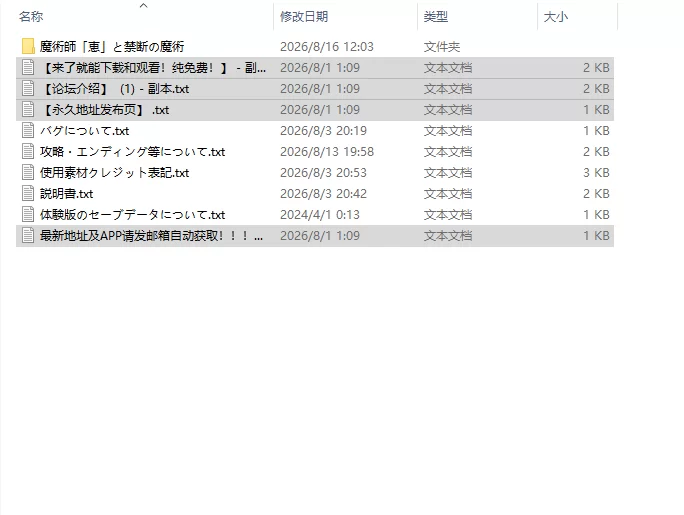
Task: Click 文本文档 type of 体験版のセーブデータについて.txt
Action: click(448, 214)
